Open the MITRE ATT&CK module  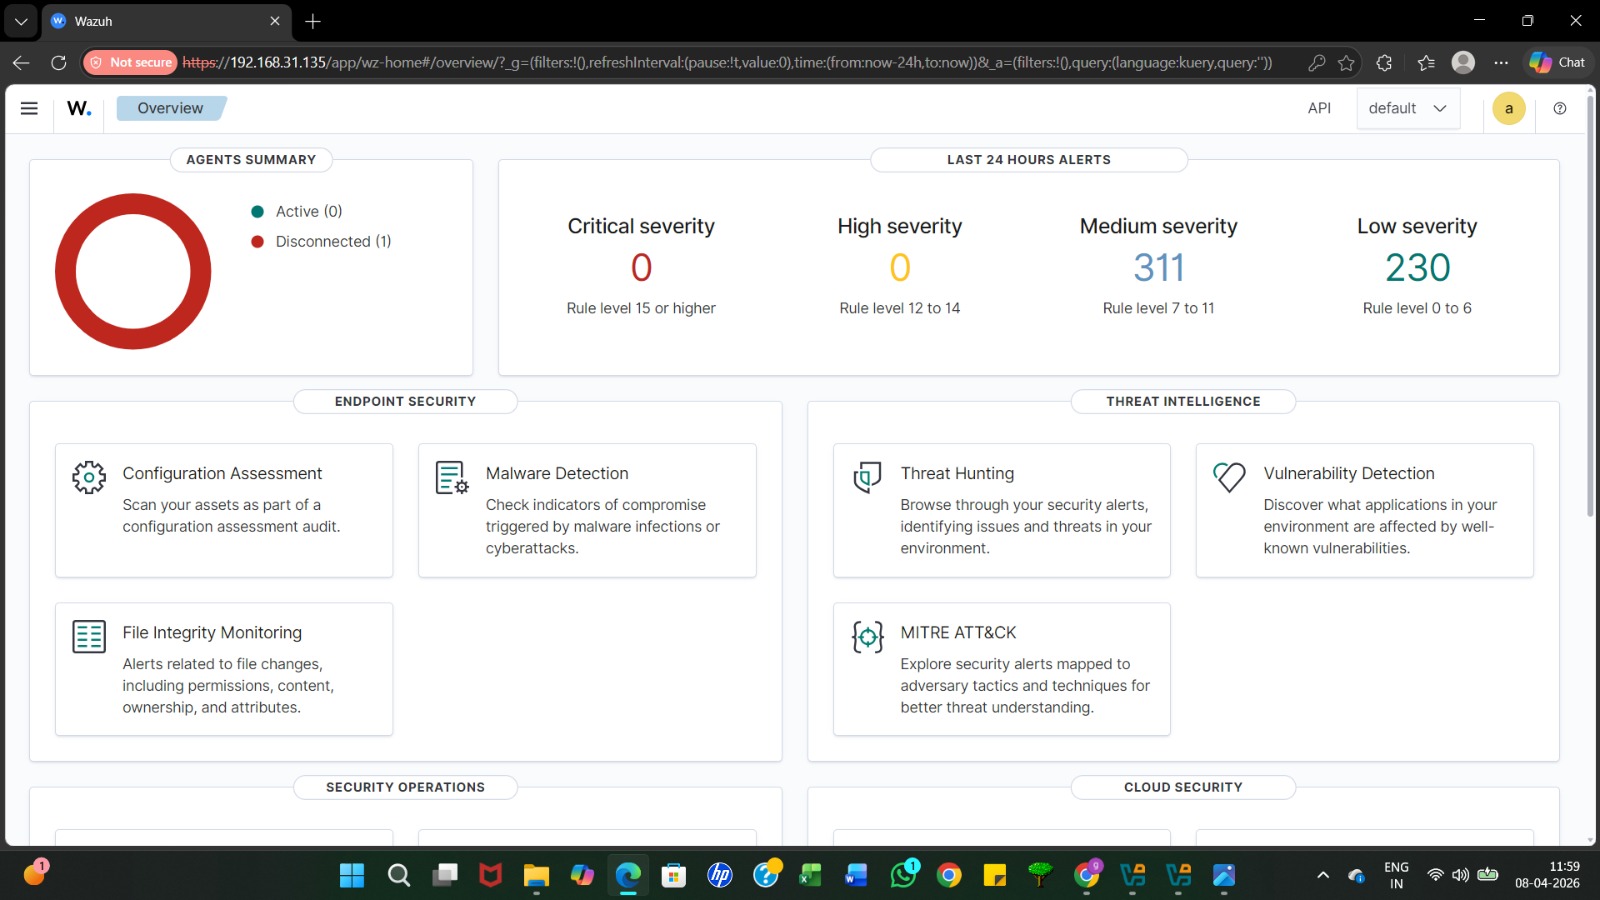click(1001, 669)
